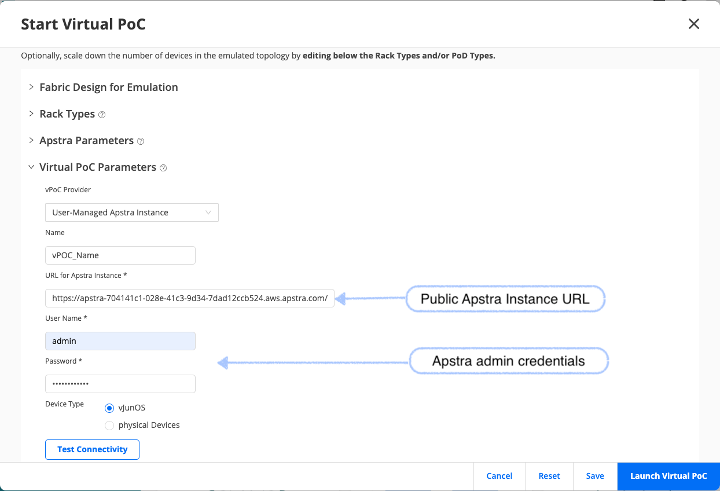The height and width of the screenshot is (492, 720).
Task: Open the vPoC Provider dropdown
Action: tap(131, 212)
